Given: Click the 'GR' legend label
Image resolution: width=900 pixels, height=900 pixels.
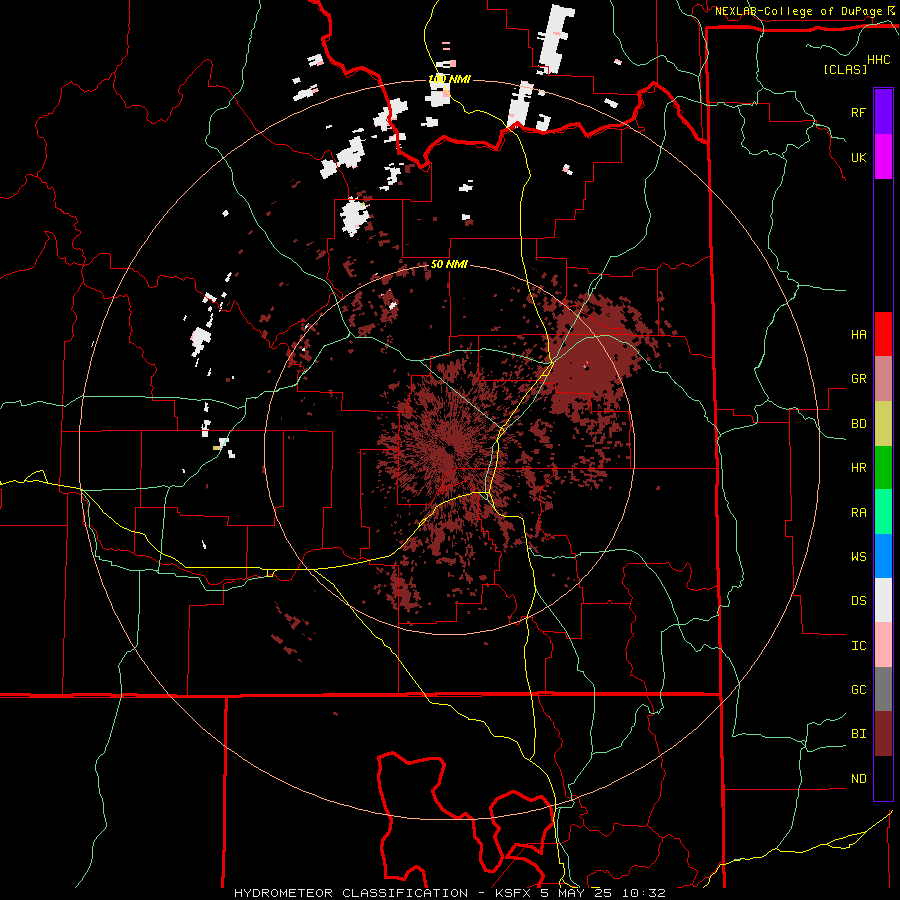Looking at the screenshot, I should click(858, 379).
